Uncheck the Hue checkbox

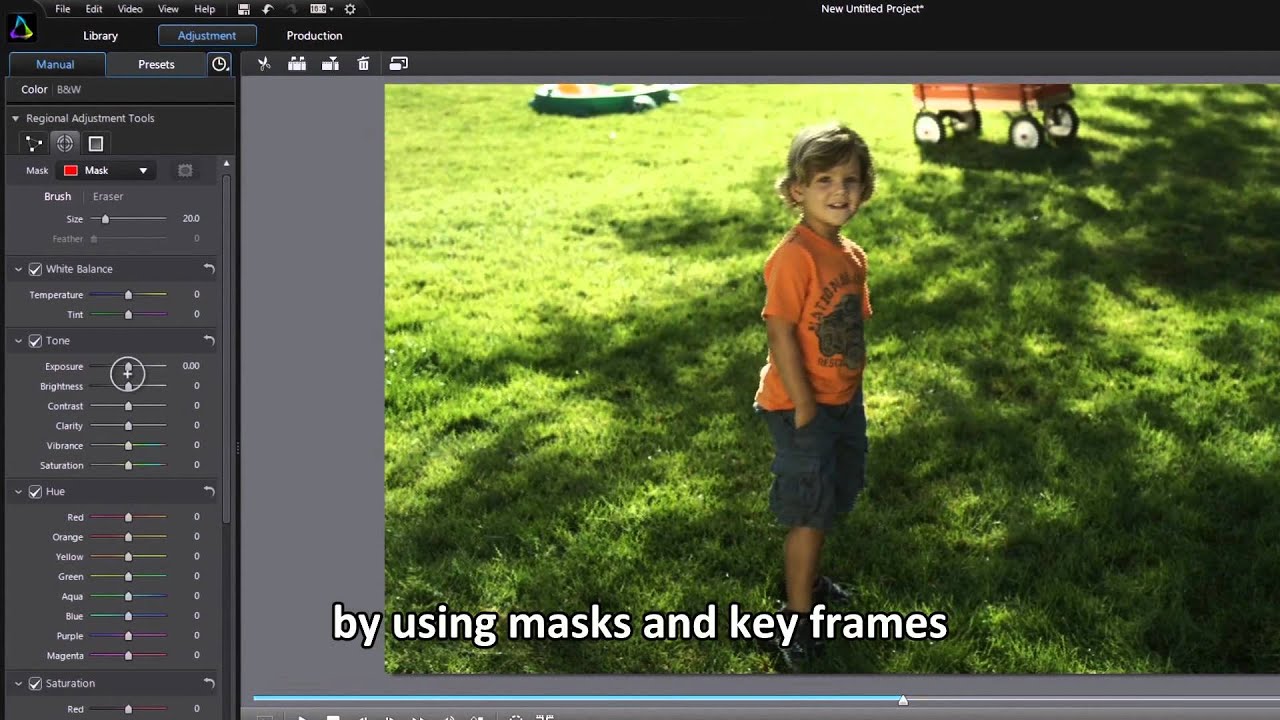pos(35,492)
